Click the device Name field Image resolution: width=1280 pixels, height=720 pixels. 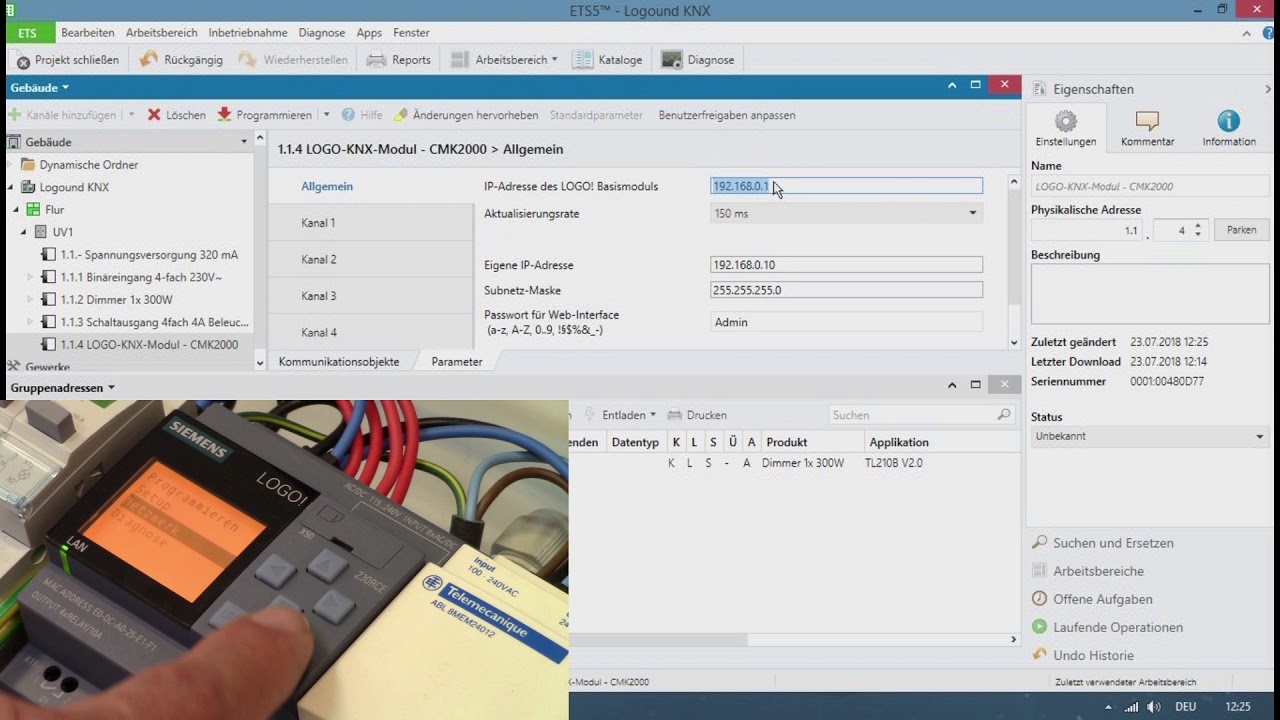pos(1150,186)
